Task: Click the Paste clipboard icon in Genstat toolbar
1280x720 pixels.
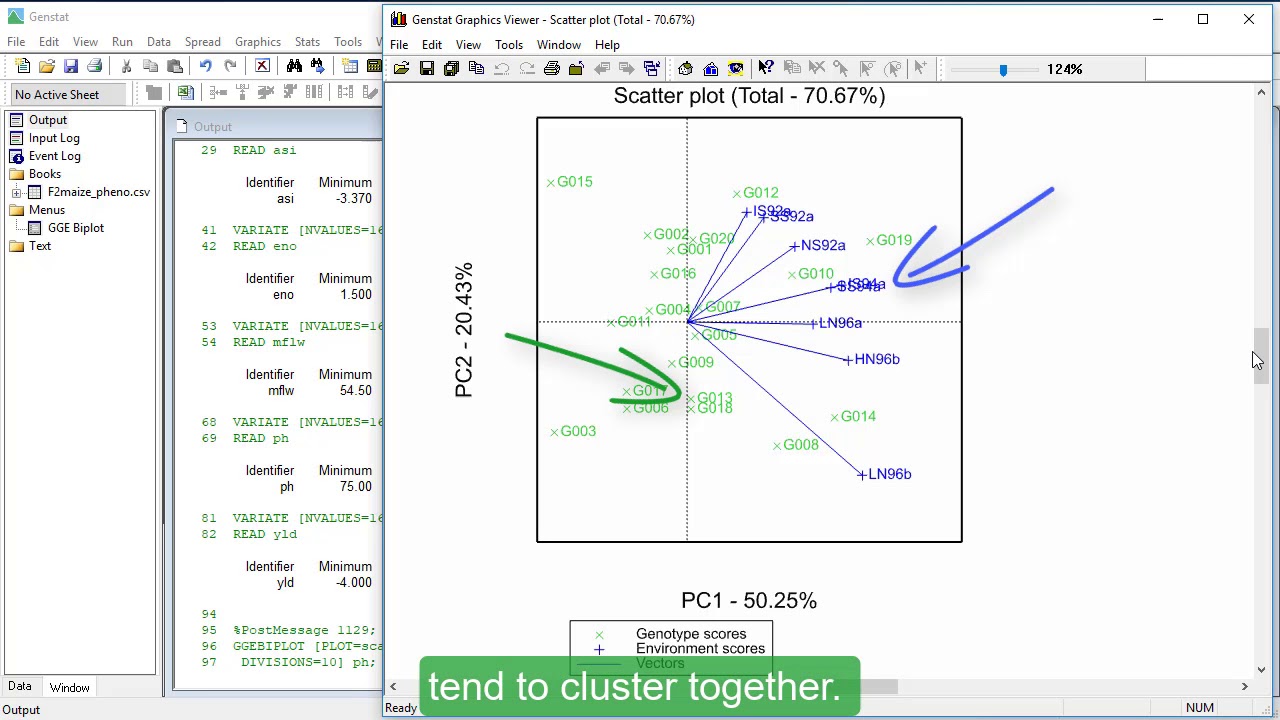Action: tap(175, 66)
